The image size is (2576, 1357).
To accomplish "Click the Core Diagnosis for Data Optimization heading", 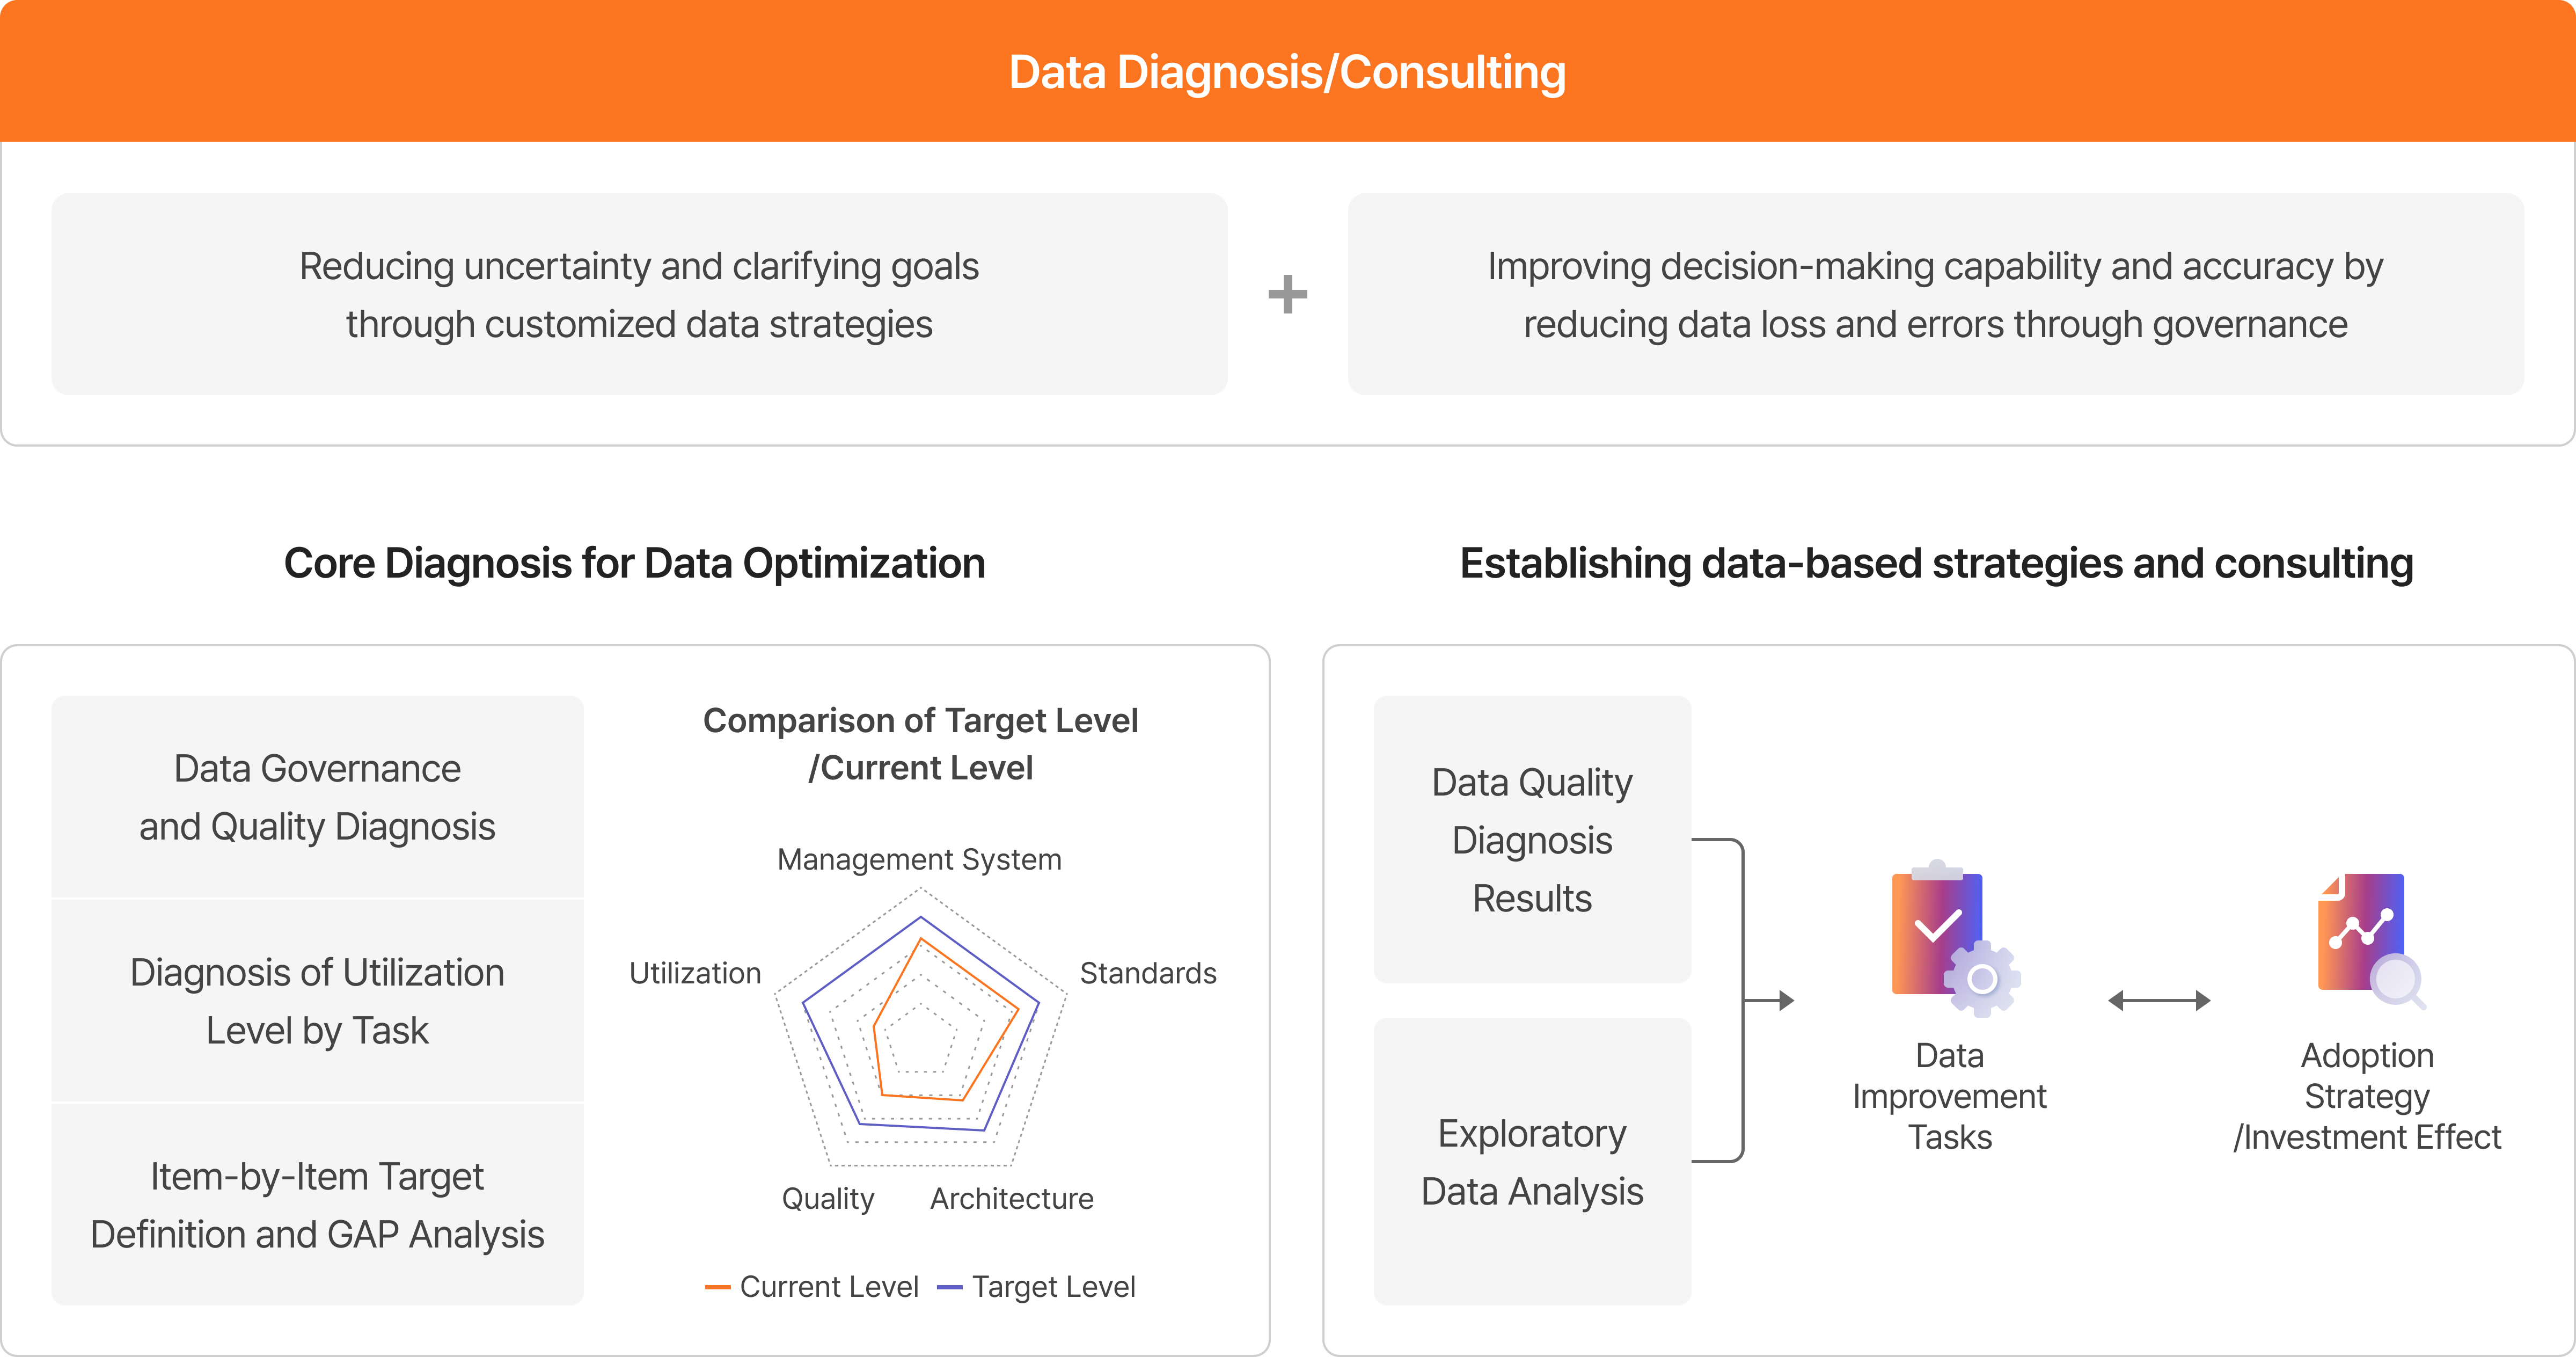I will tap(634, 563).
